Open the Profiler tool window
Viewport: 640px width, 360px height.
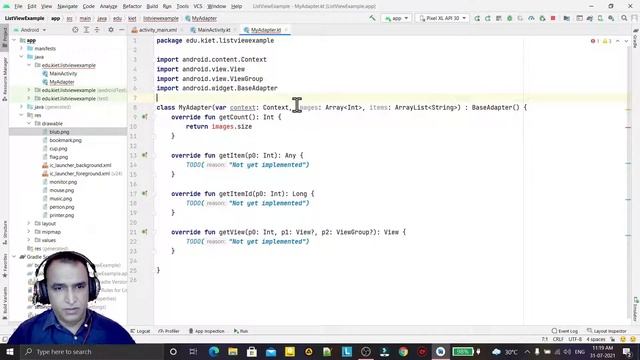click(169, 331)
